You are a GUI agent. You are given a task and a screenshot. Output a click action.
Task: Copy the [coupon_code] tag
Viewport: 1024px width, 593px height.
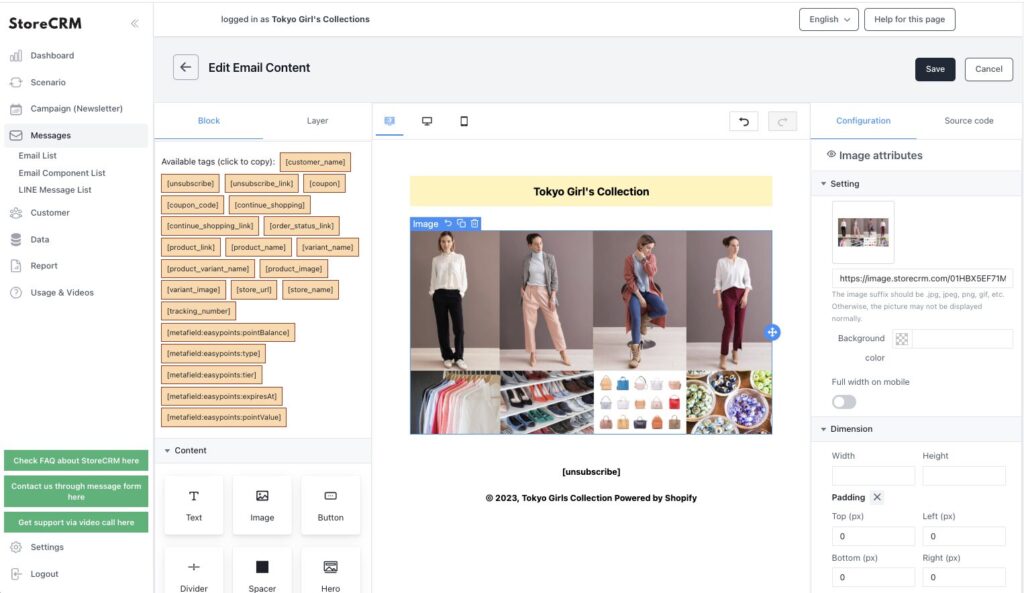point(193,205)
